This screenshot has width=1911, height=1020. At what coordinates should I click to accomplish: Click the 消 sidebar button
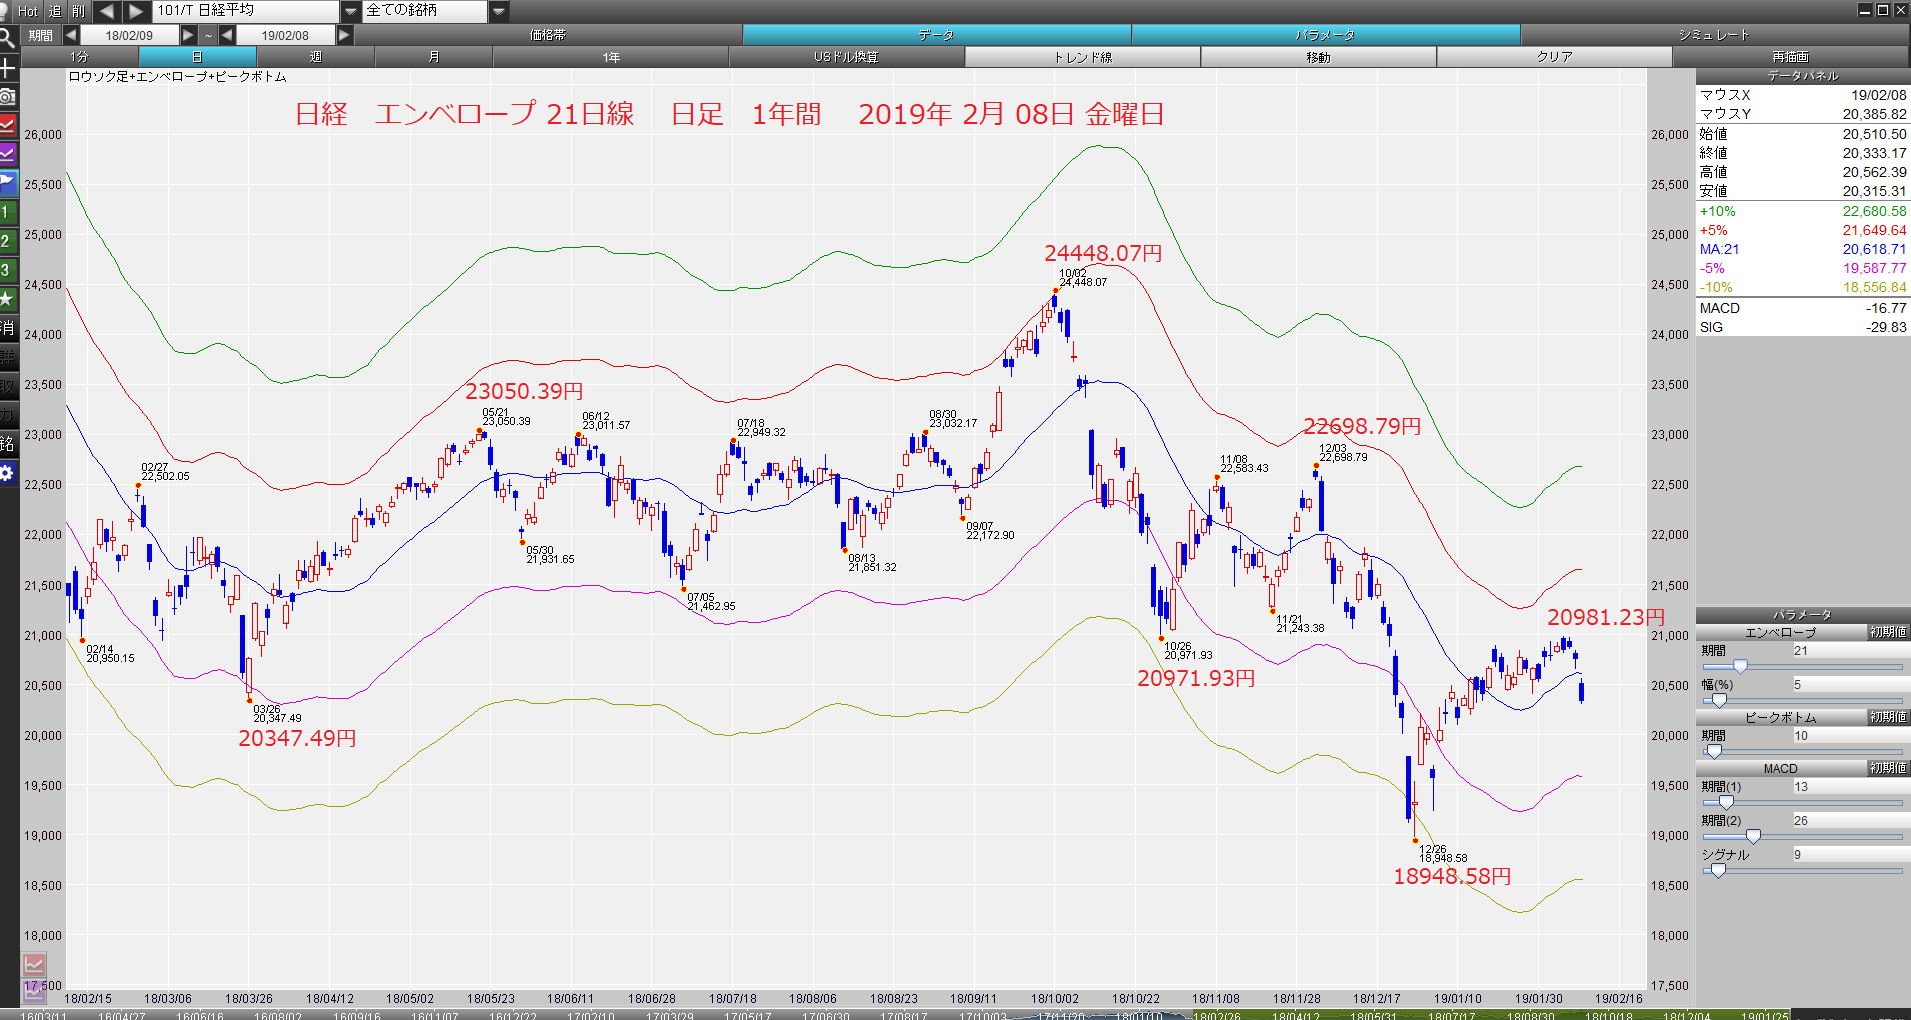pos(8,328)
